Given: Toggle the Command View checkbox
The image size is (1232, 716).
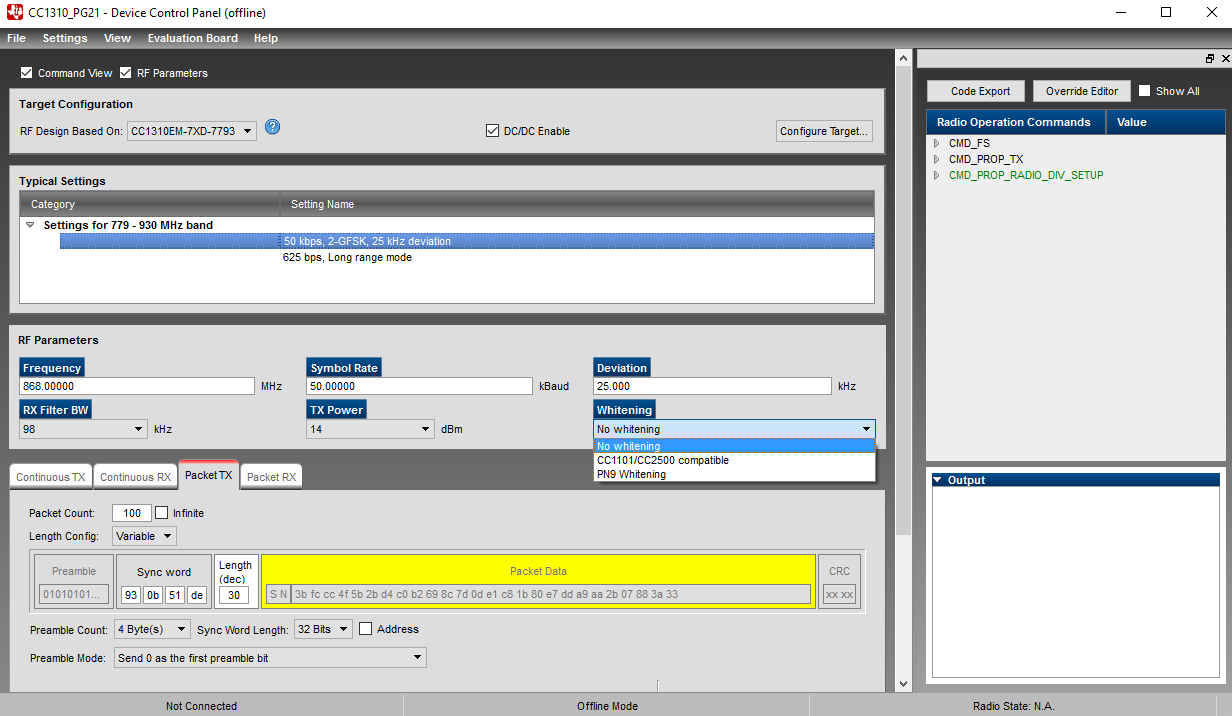Looking at the screenshot, I should [27, 73].
